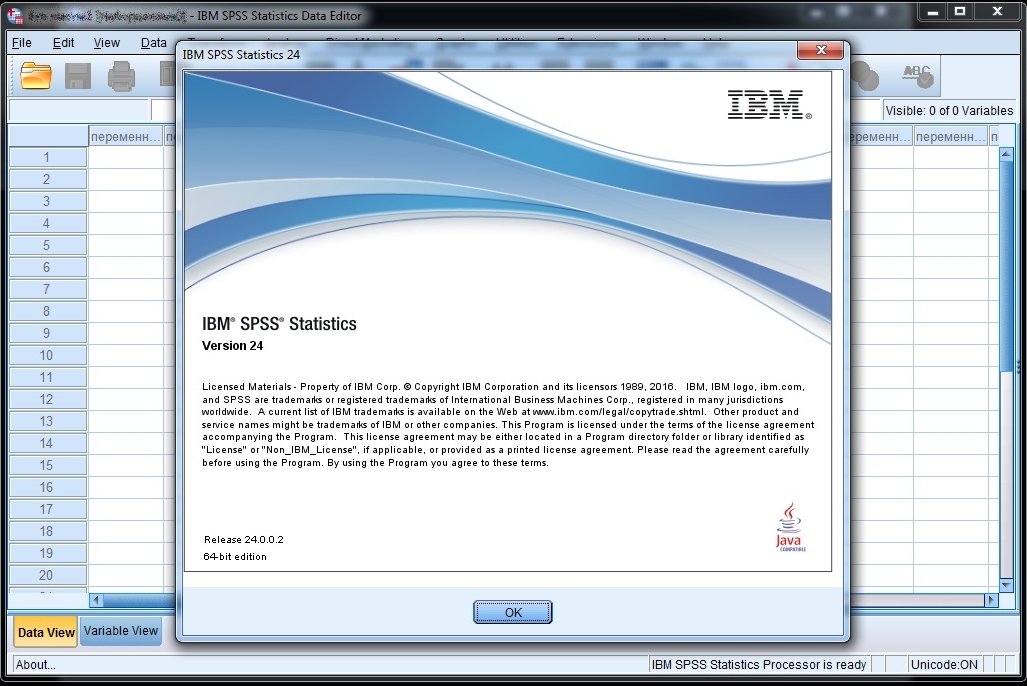
Task: Click the SPSS app icon in title bar
Action: [x=14, y=16]
